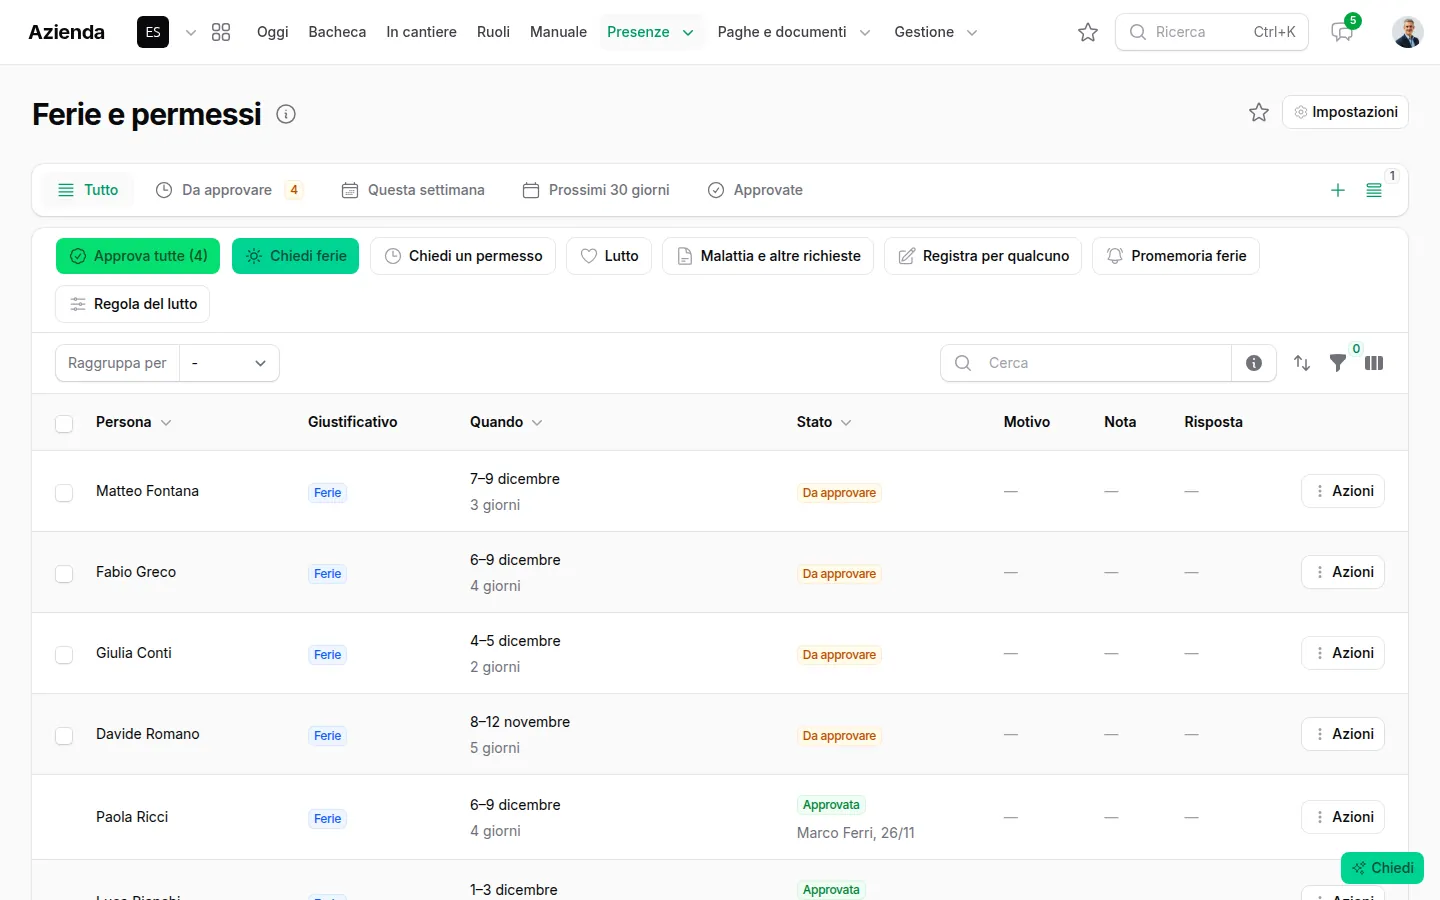Open the Raggruppa per dropdown

[229, 363]
